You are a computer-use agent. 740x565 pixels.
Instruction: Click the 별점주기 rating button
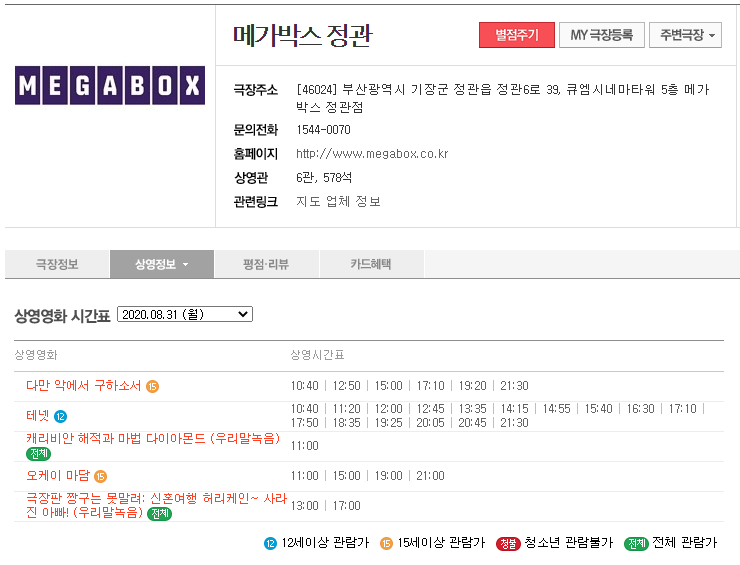(517, 35)
